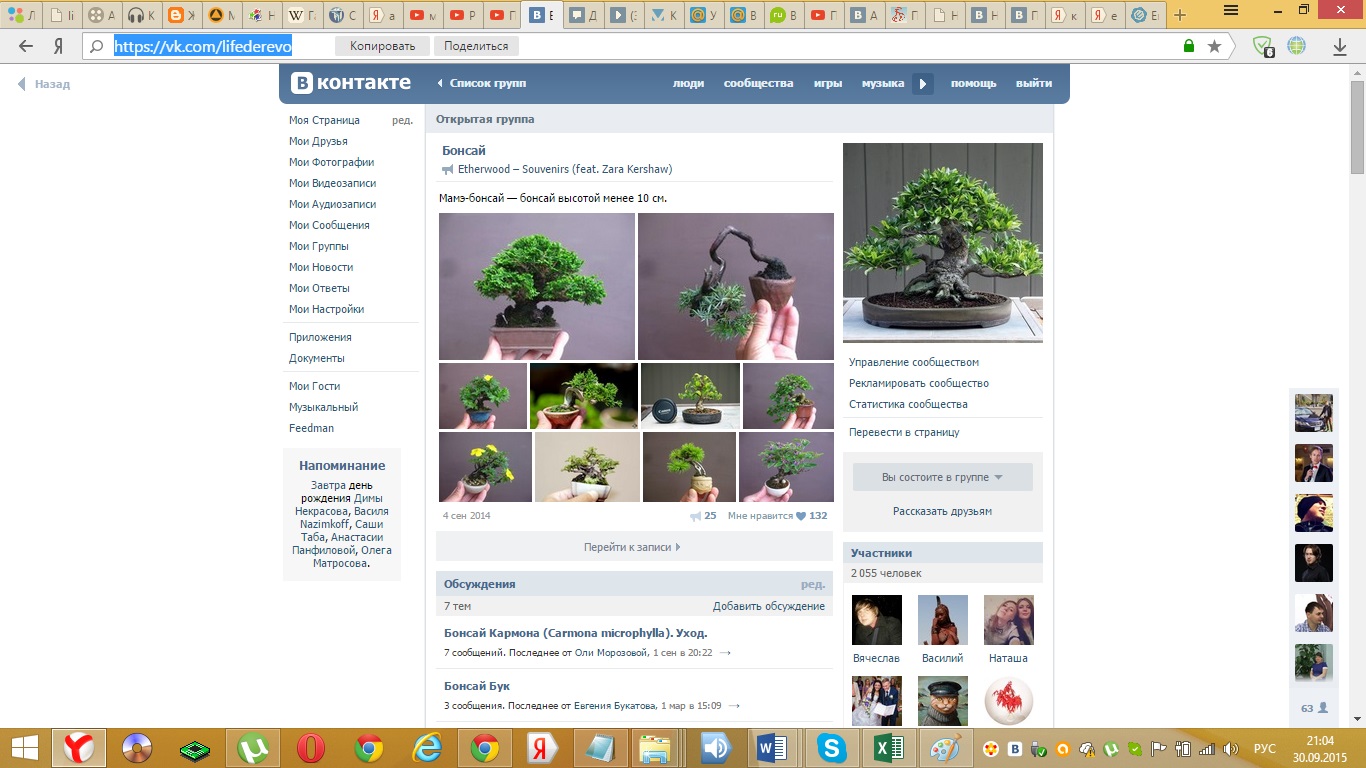Image resolution: width=1366 pixels, height=768 pixels.
Task: Click the 'РУС' keyboard language indicator
Action: click(x=1264, y=749)
